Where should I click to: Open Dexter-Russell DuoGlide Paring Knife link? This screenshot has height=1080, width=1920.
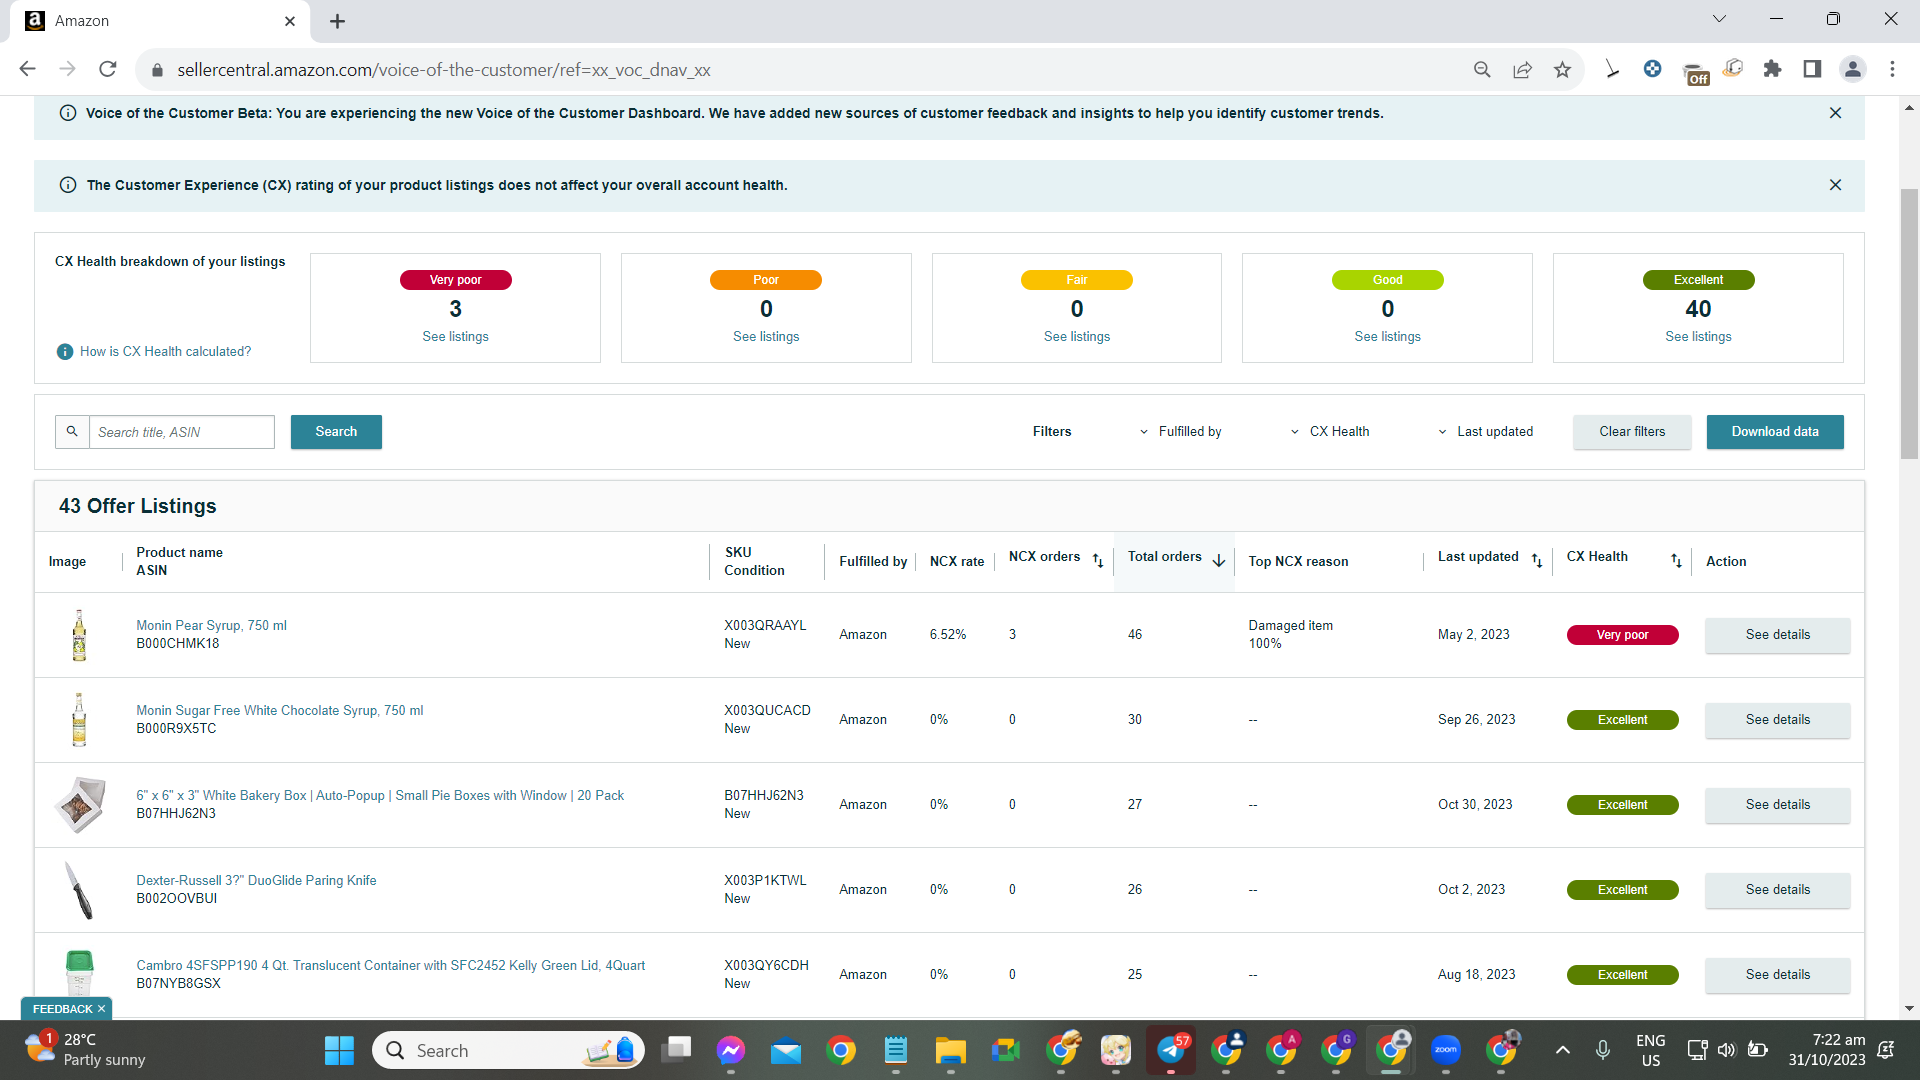coord(256,881)
